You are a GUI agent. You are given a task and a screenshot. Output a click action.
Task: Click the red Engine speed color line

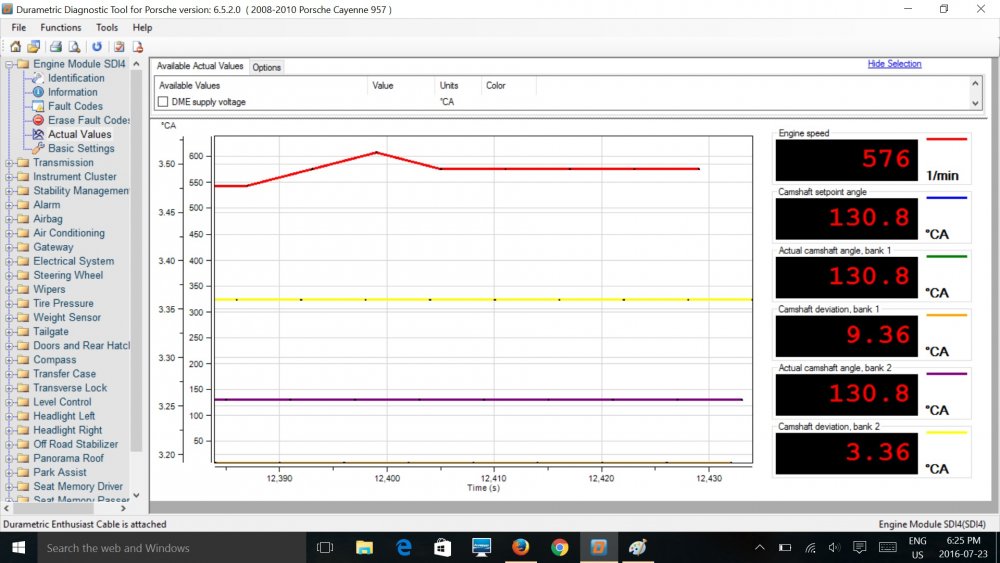[946, 140]
